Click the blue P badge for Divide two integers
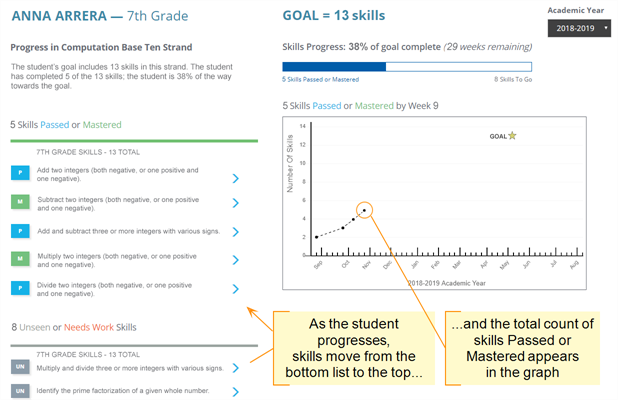This screenshot has height=400, width=618. click(x=20, y=288)
